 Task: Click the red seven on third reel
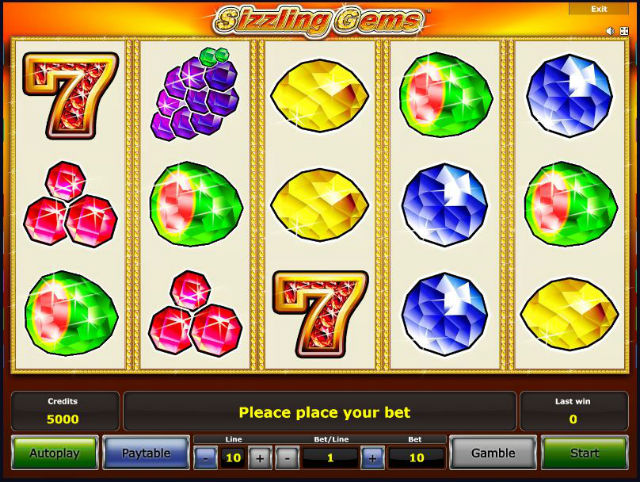320,313
